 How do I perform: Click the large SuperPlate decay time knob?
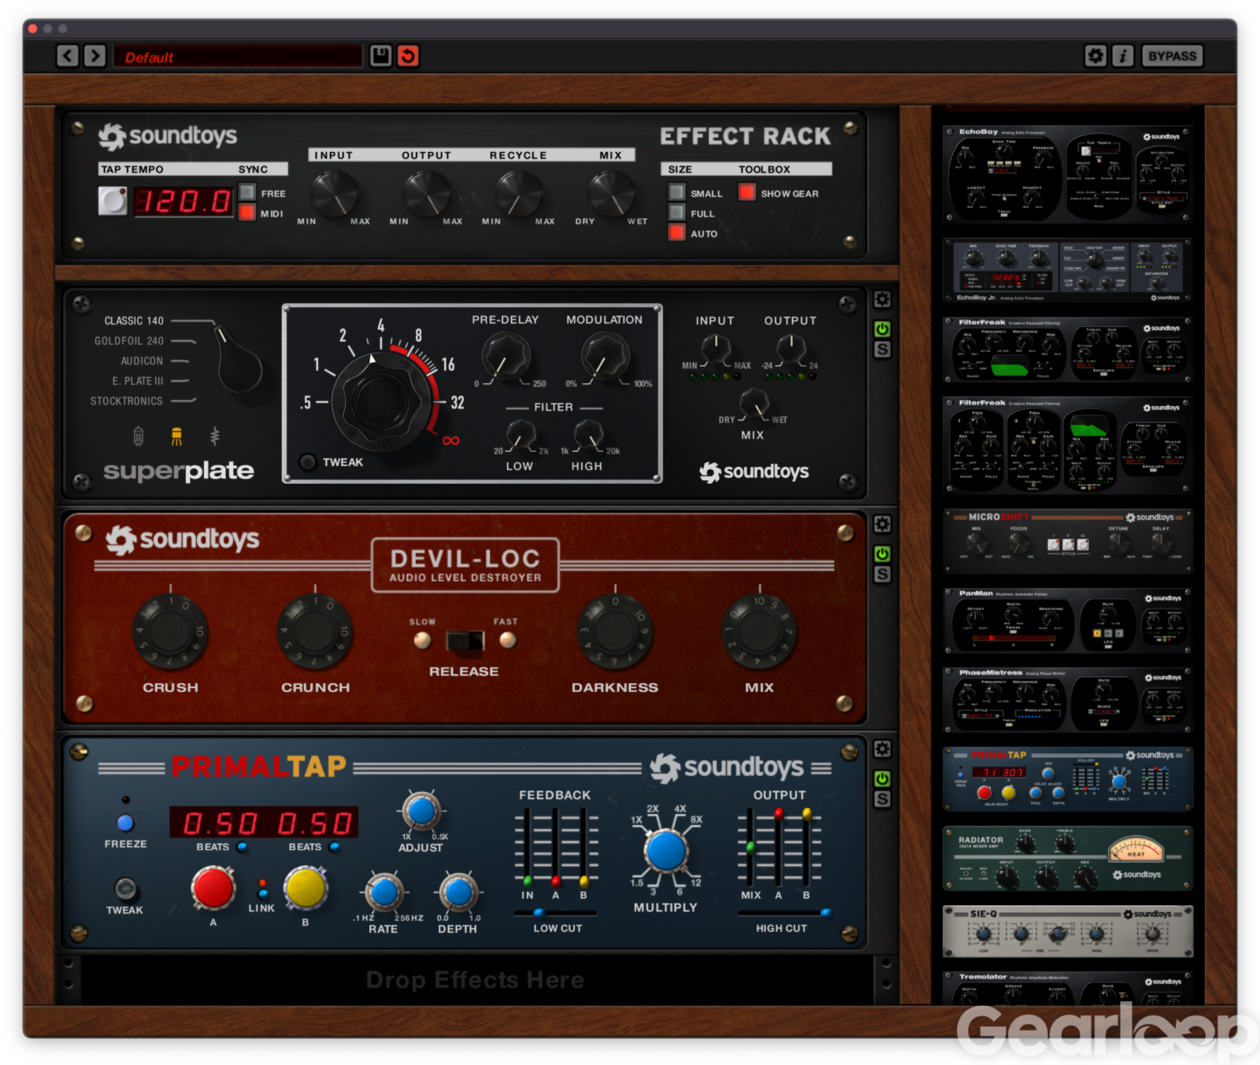pyautogui.click(x=380, y=400)
